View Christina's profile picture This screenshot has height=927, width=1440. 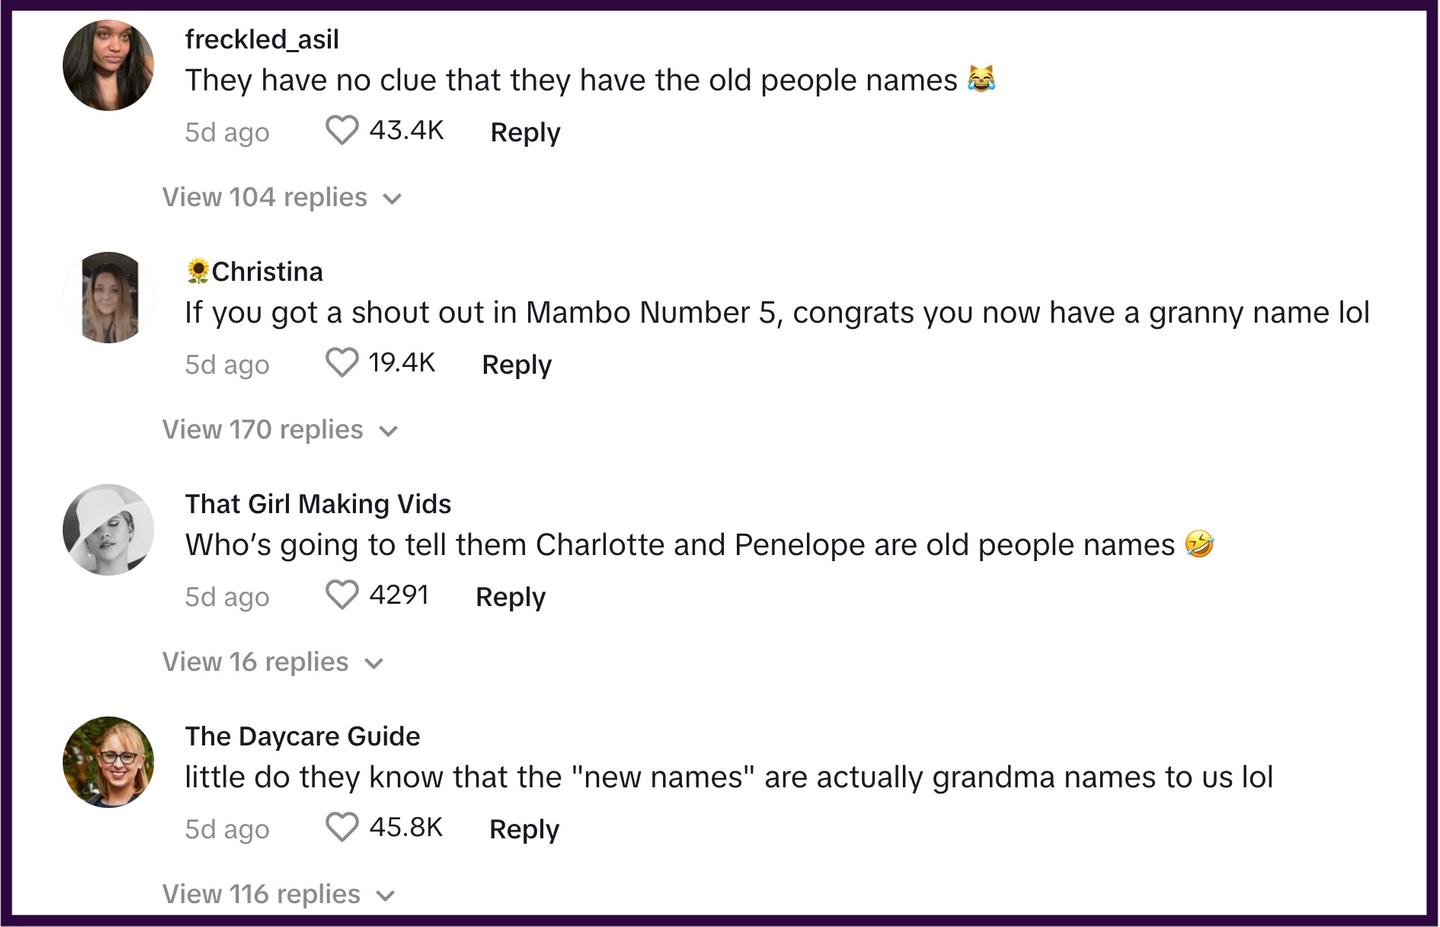point(108,296)
